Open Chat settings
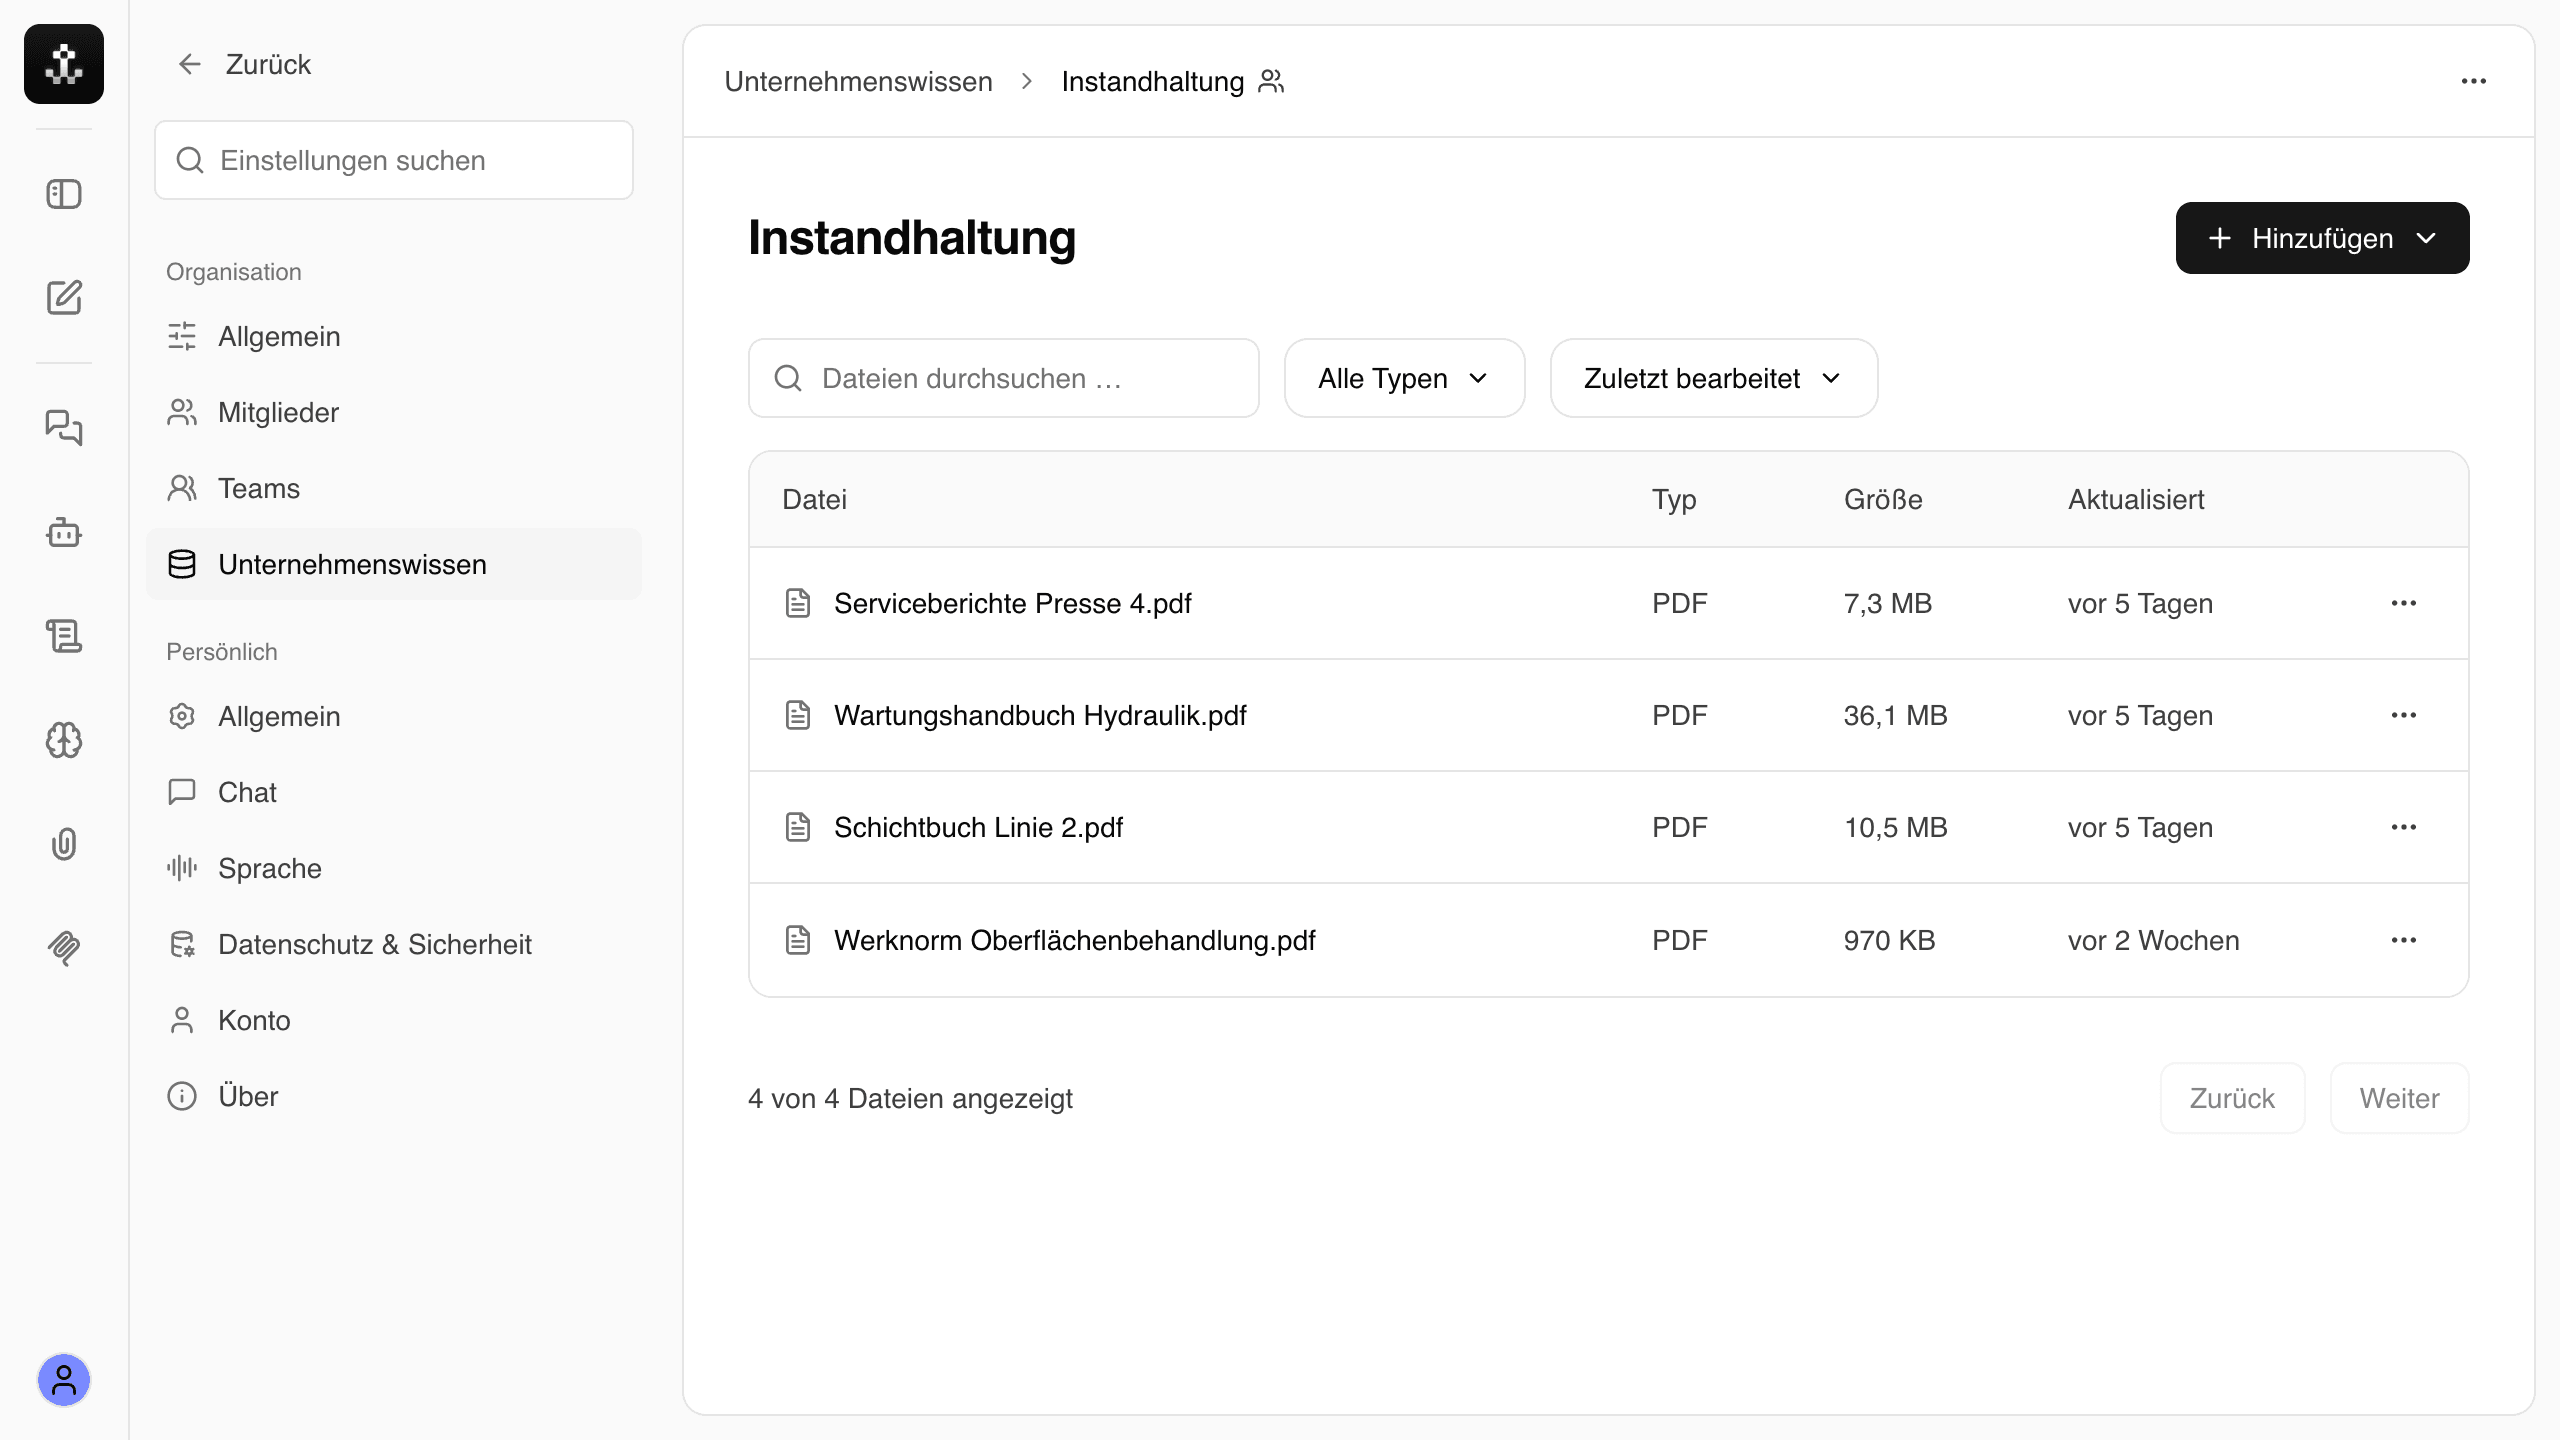This screenshot has height=1440, width=2560. coord(394,792)
